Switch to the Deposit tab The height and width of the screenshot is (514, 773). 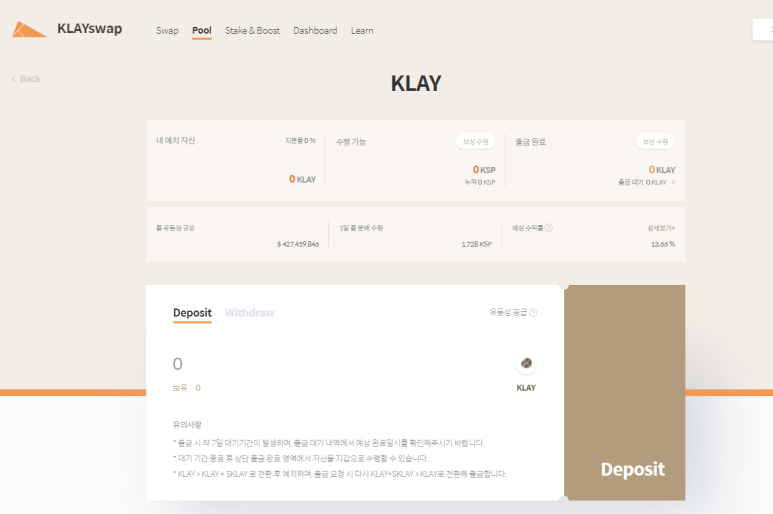coord(192,313)
